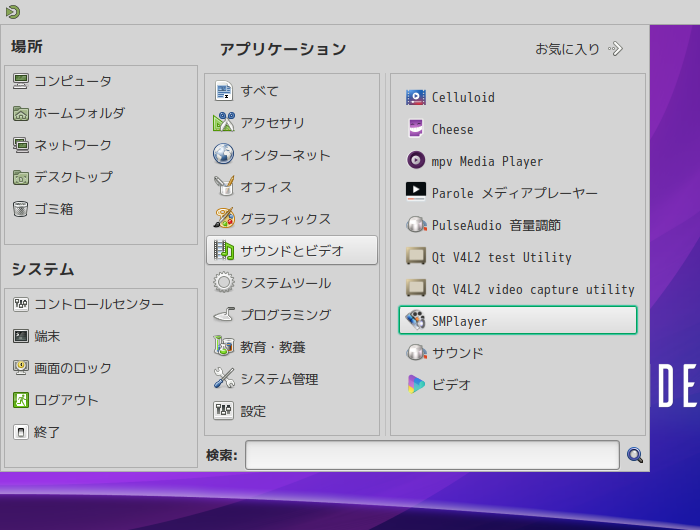Click the 画面のロック icon
700x530 pixels.
coord(21,368)
